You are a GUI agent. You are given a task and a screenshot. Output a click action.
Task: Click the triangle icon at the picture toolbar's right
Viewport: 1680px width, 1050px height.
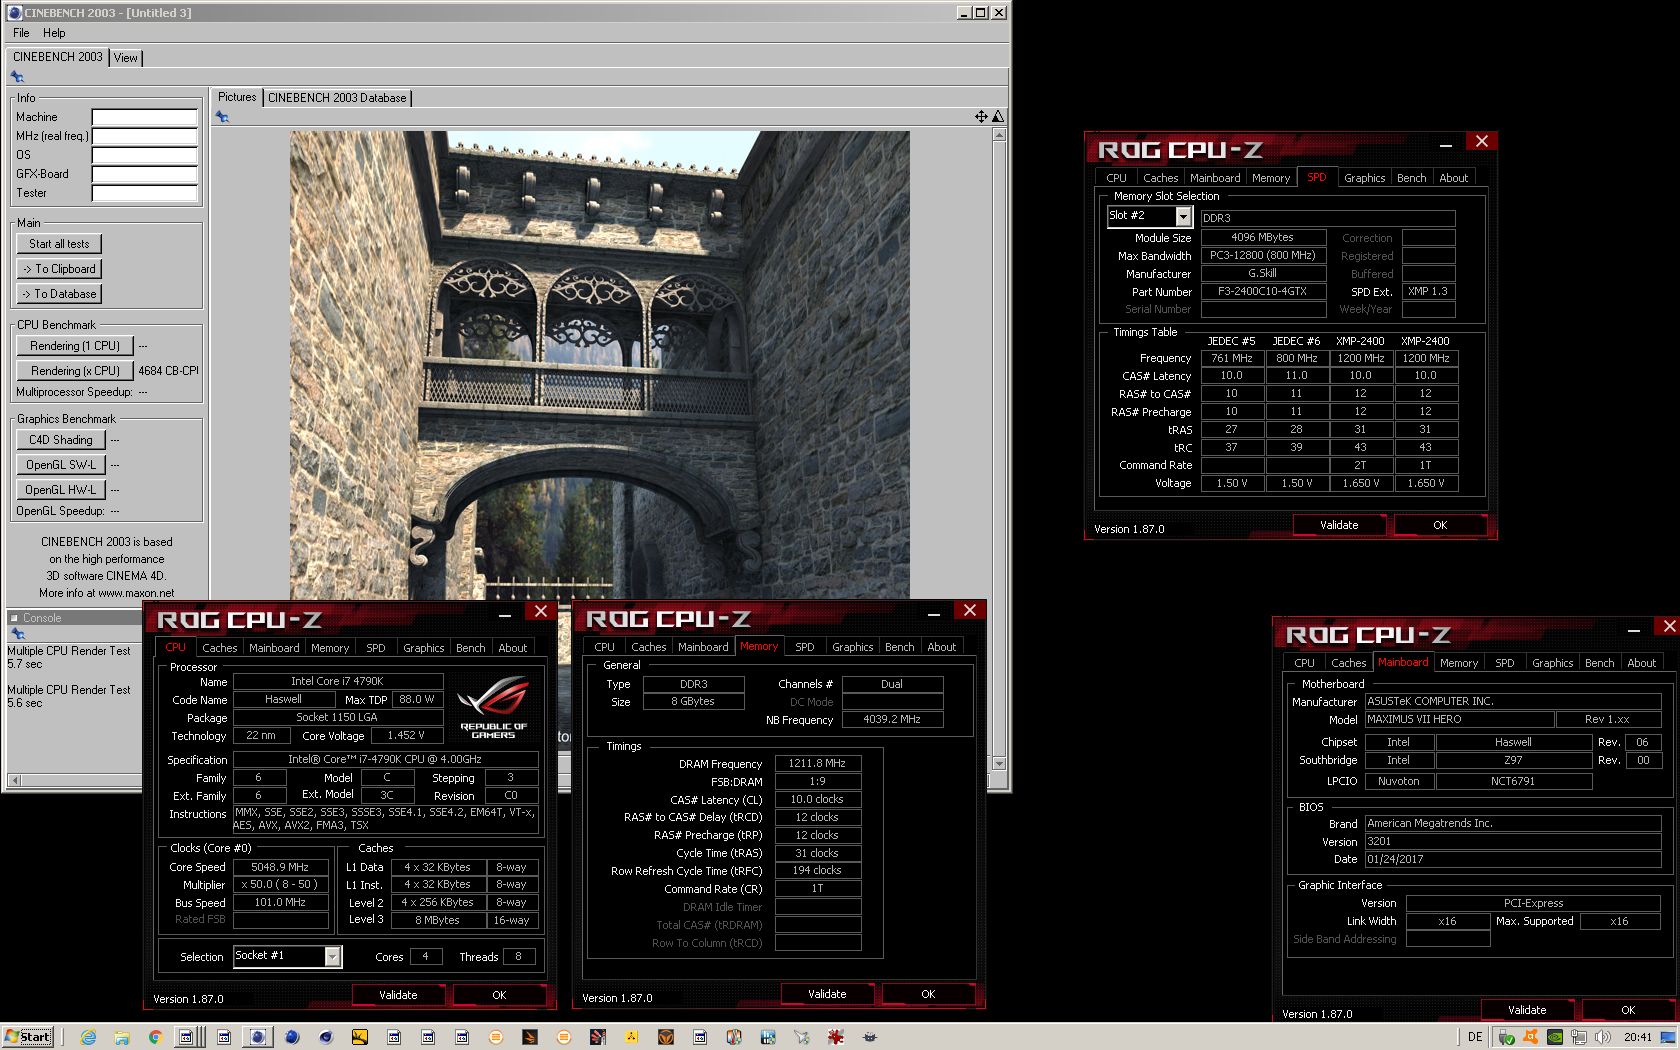(998, 117)
